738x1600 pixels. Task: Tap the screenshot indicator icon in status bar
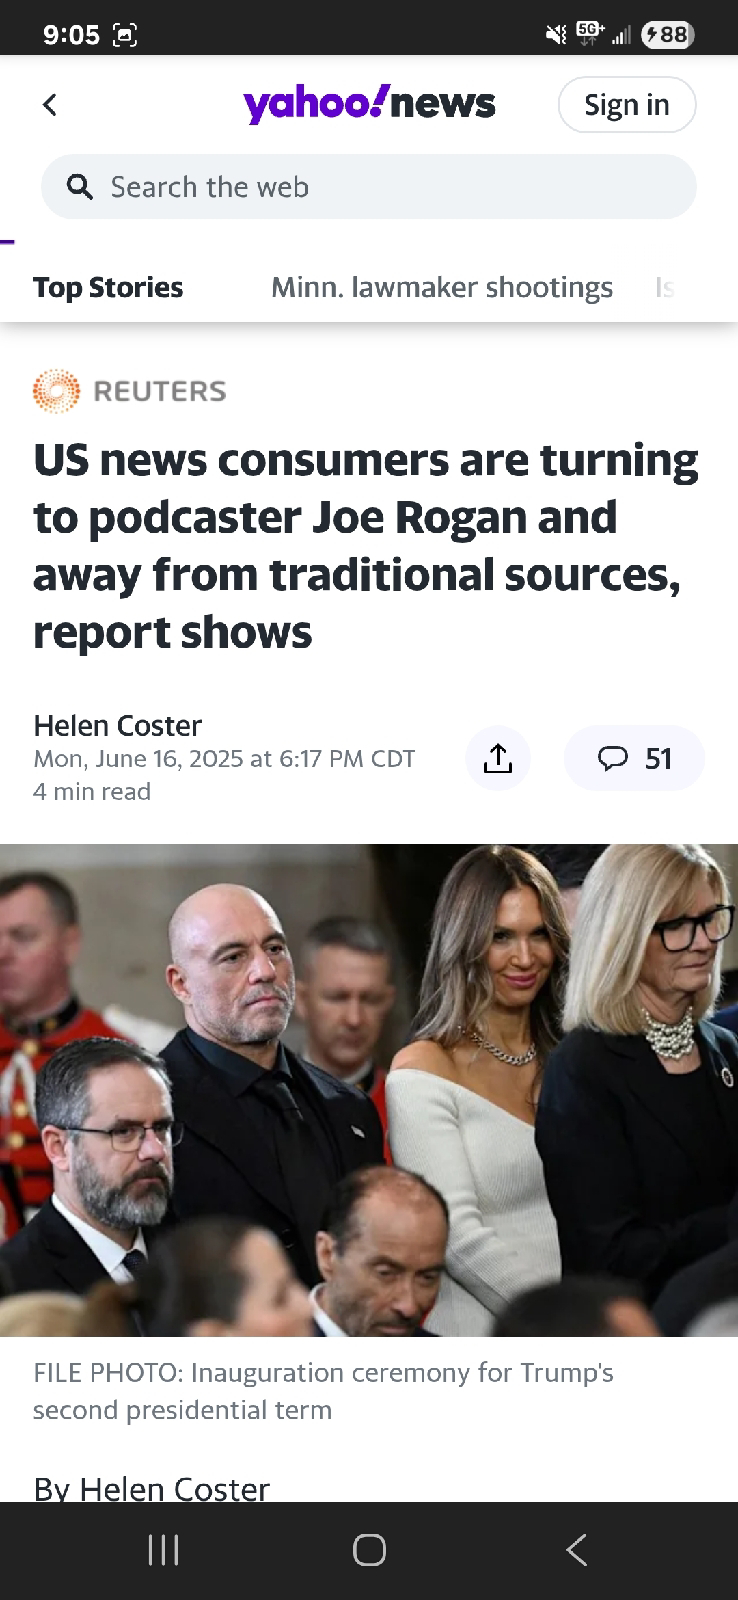pyautogui.click(x=125, y=35)
